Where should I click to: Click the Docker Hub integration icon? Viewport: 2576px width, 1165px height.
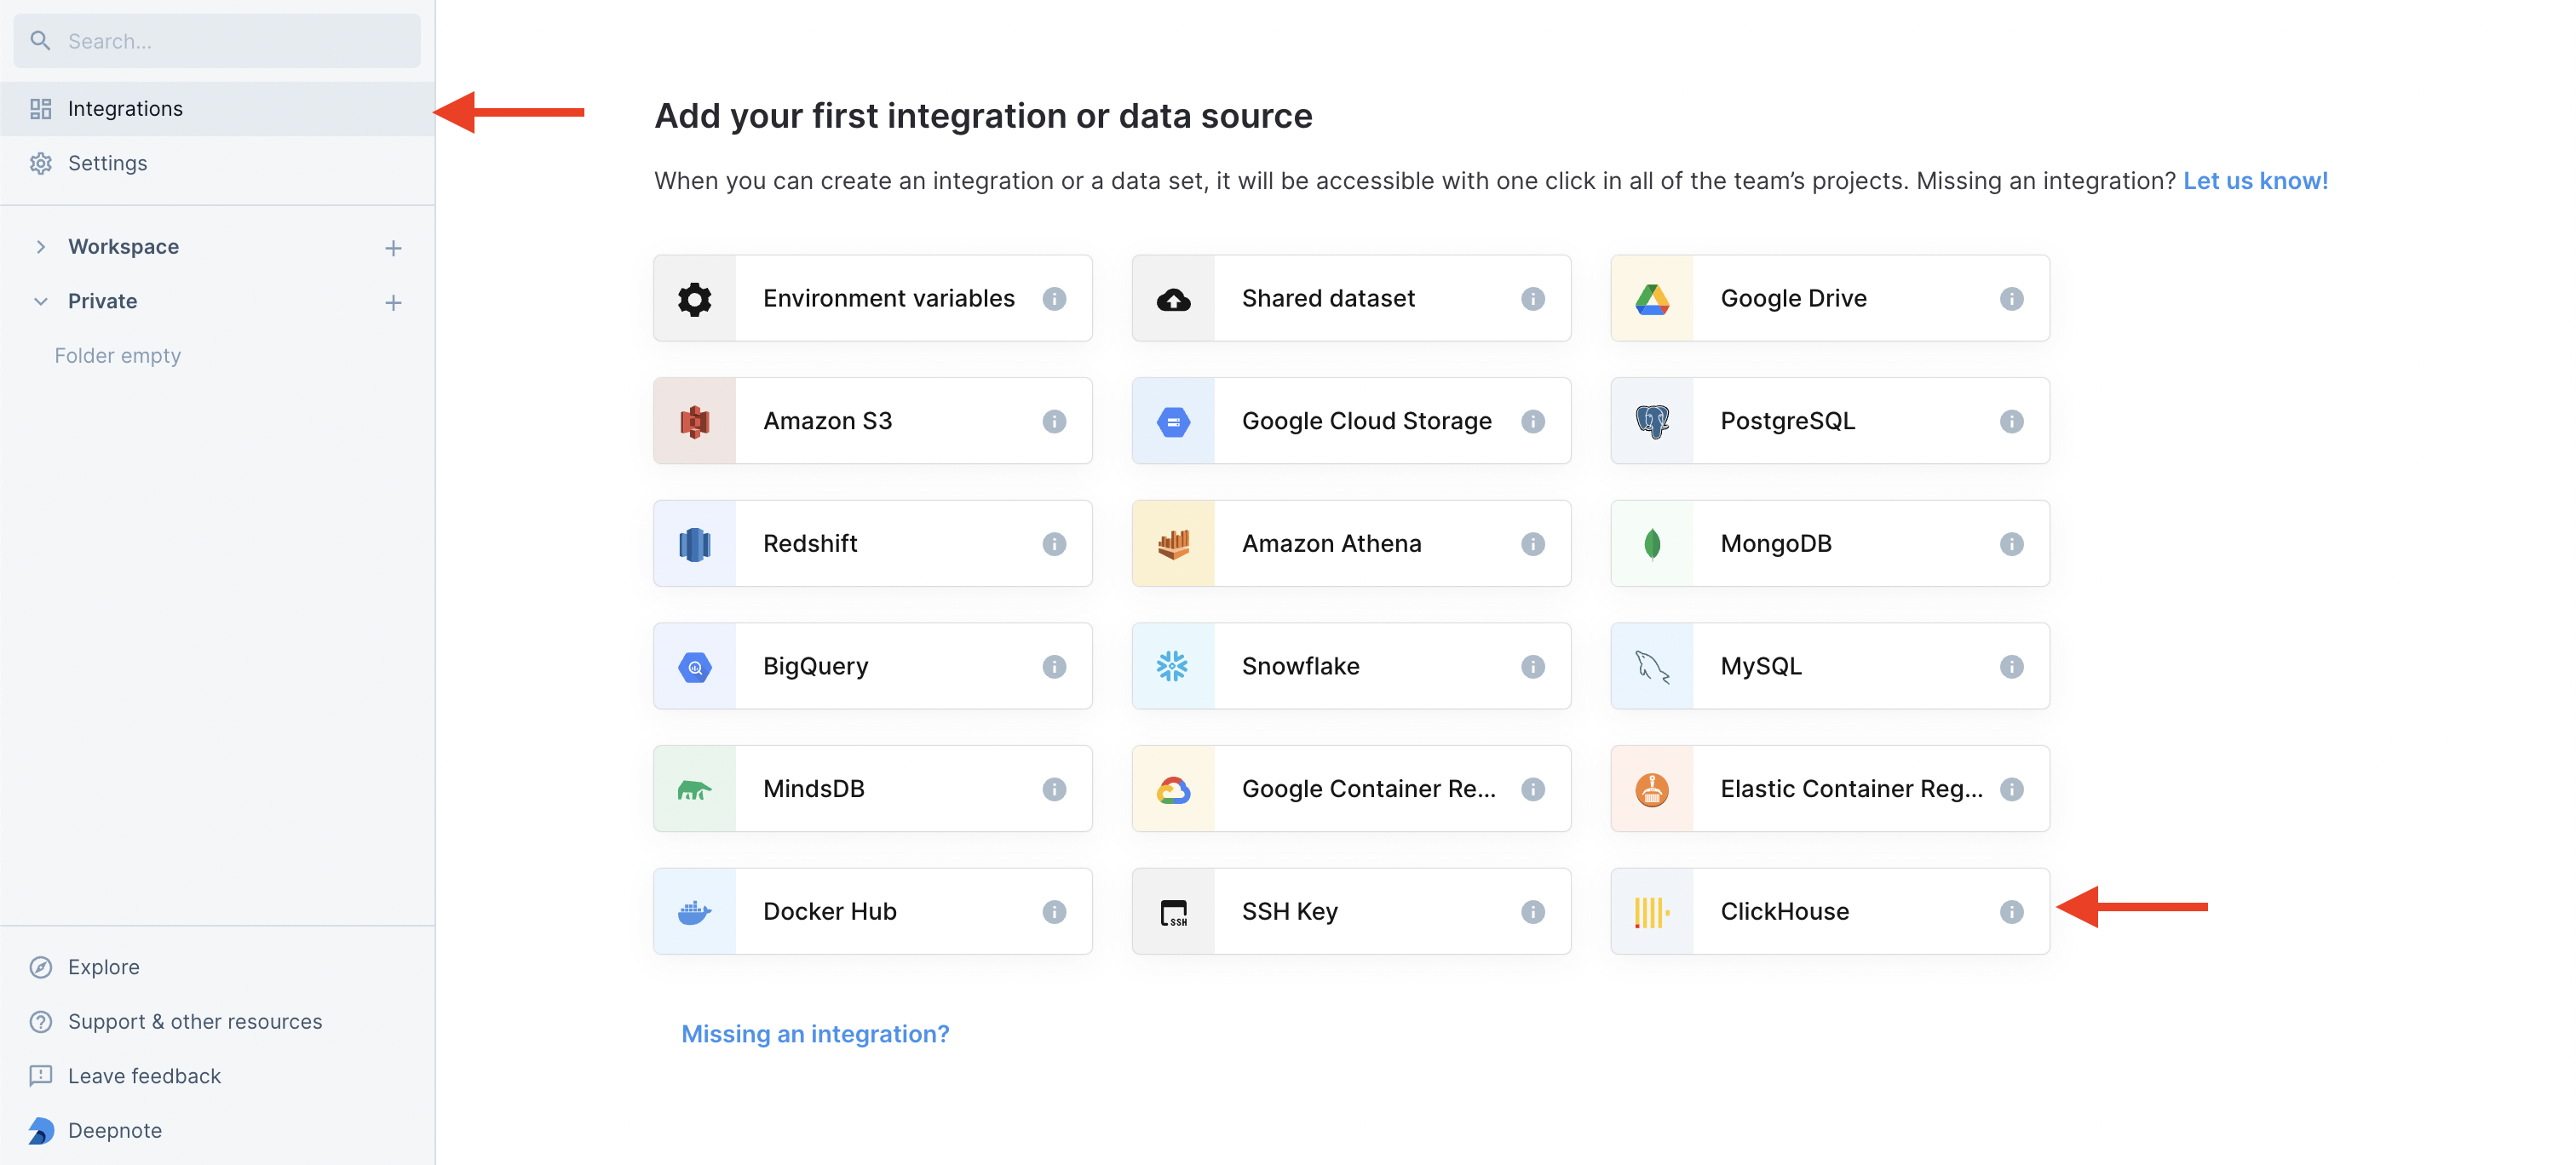pos(695,910)
